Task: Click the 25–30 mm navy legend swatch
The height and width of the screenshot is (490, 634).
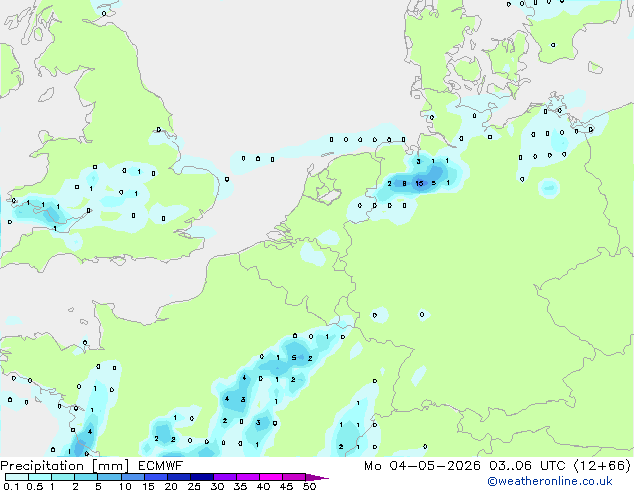Action: click(x=201, y=477)
